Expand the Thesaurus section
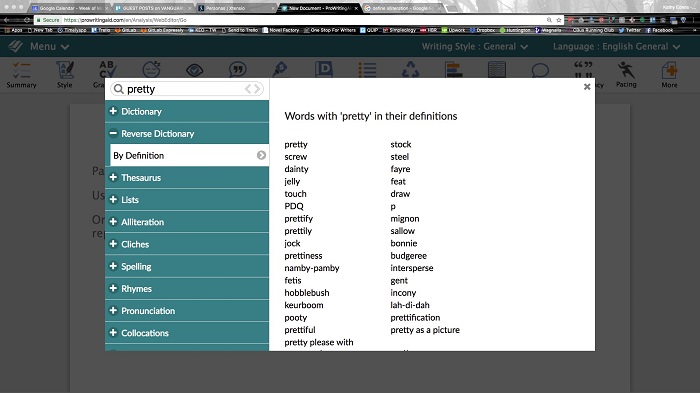 point(187,177)
